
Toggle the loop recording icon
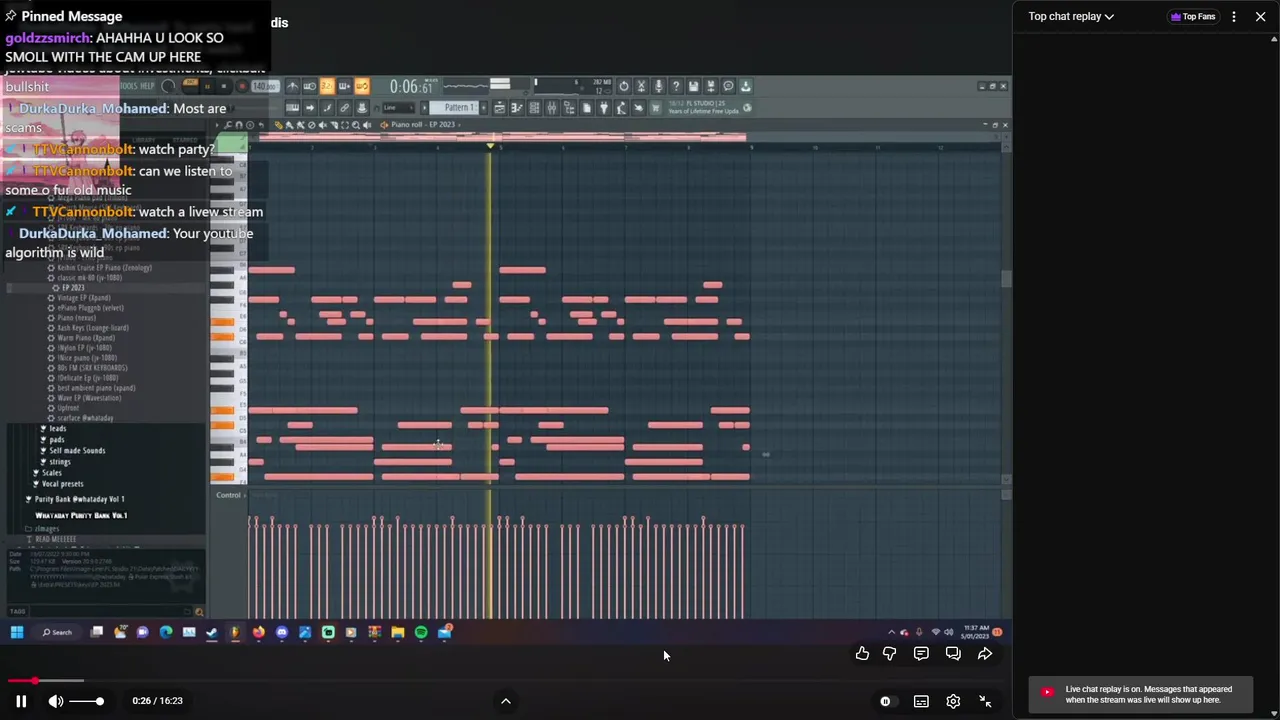pyautogui.click(x=363, y=86)
